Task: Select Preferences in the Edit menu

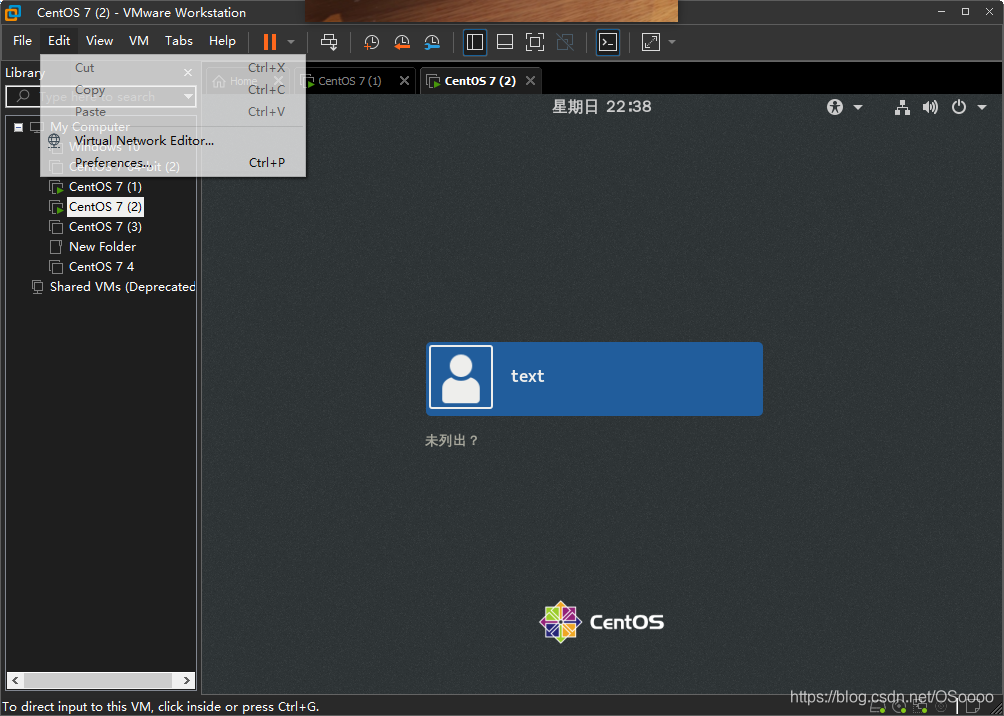Action: pos(173,163)
